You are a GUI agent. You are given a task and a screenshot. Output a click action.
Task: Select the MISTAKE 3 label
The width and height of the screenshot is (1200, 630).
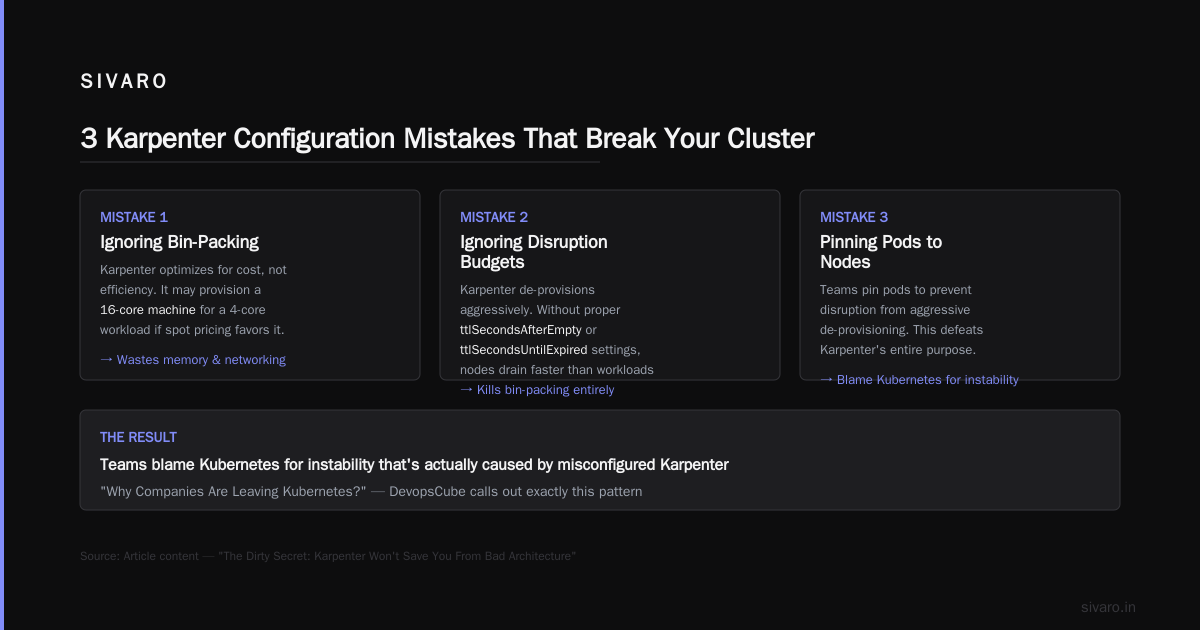pyautogui.click(x=854, y=217)
